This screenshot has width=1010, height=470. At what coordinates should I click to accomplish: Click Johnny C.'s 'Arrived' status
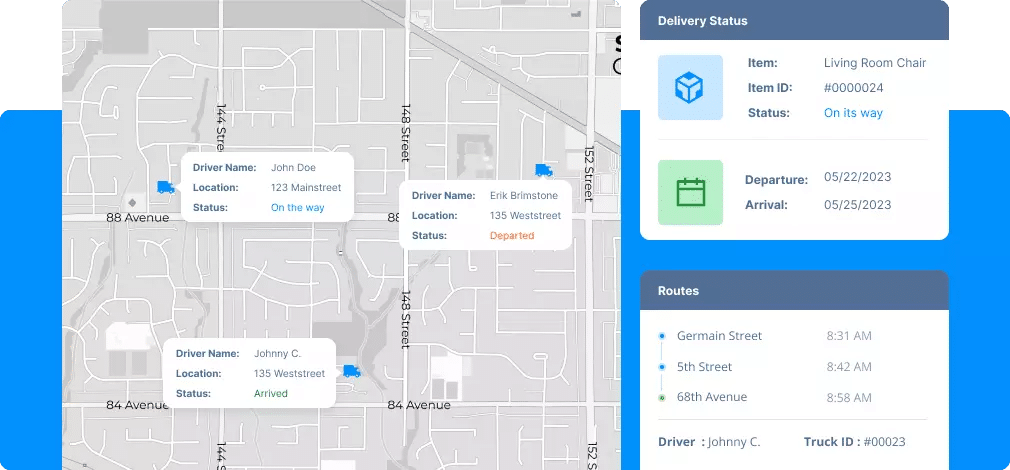click(x=271, y=393)
